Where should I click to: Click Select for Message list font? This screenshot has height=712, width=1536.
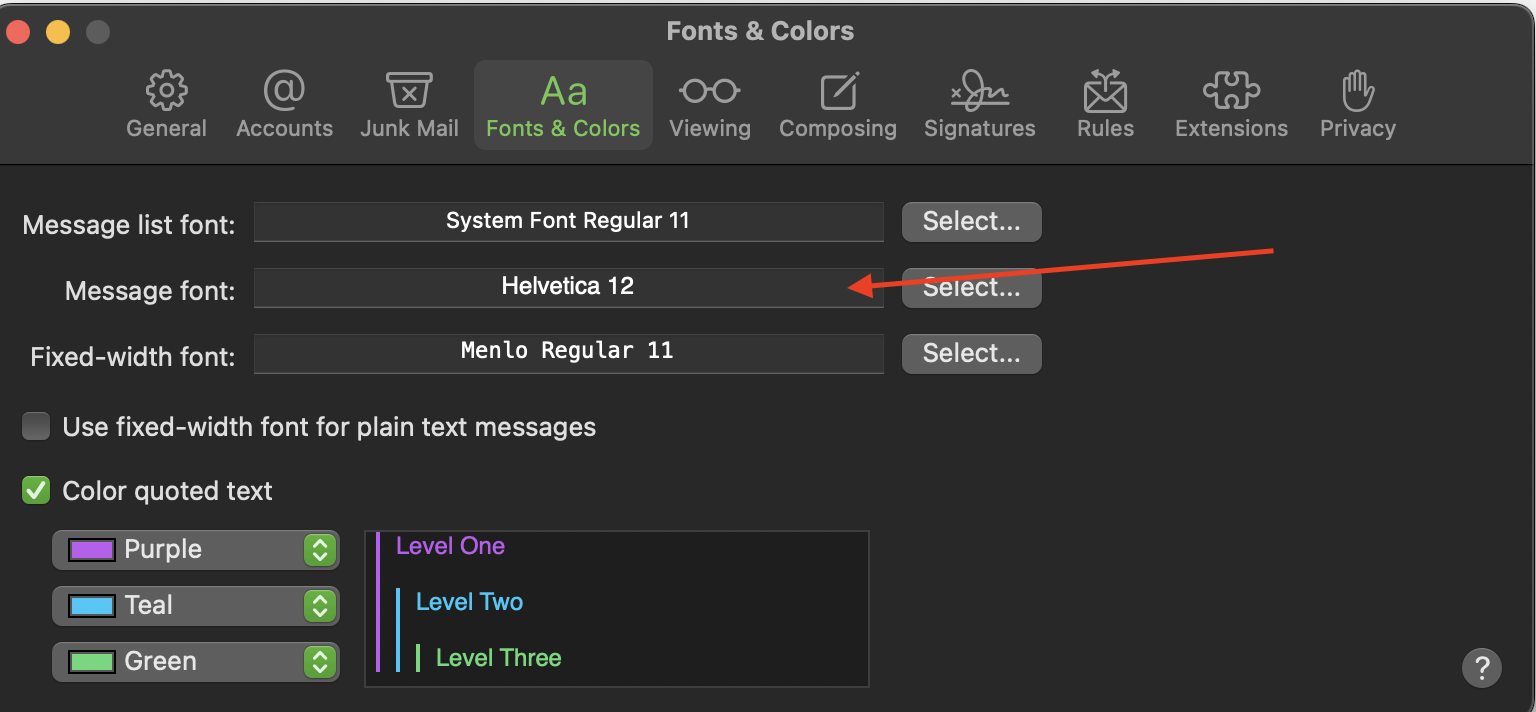pyautogui.click(x=971, y=222)
